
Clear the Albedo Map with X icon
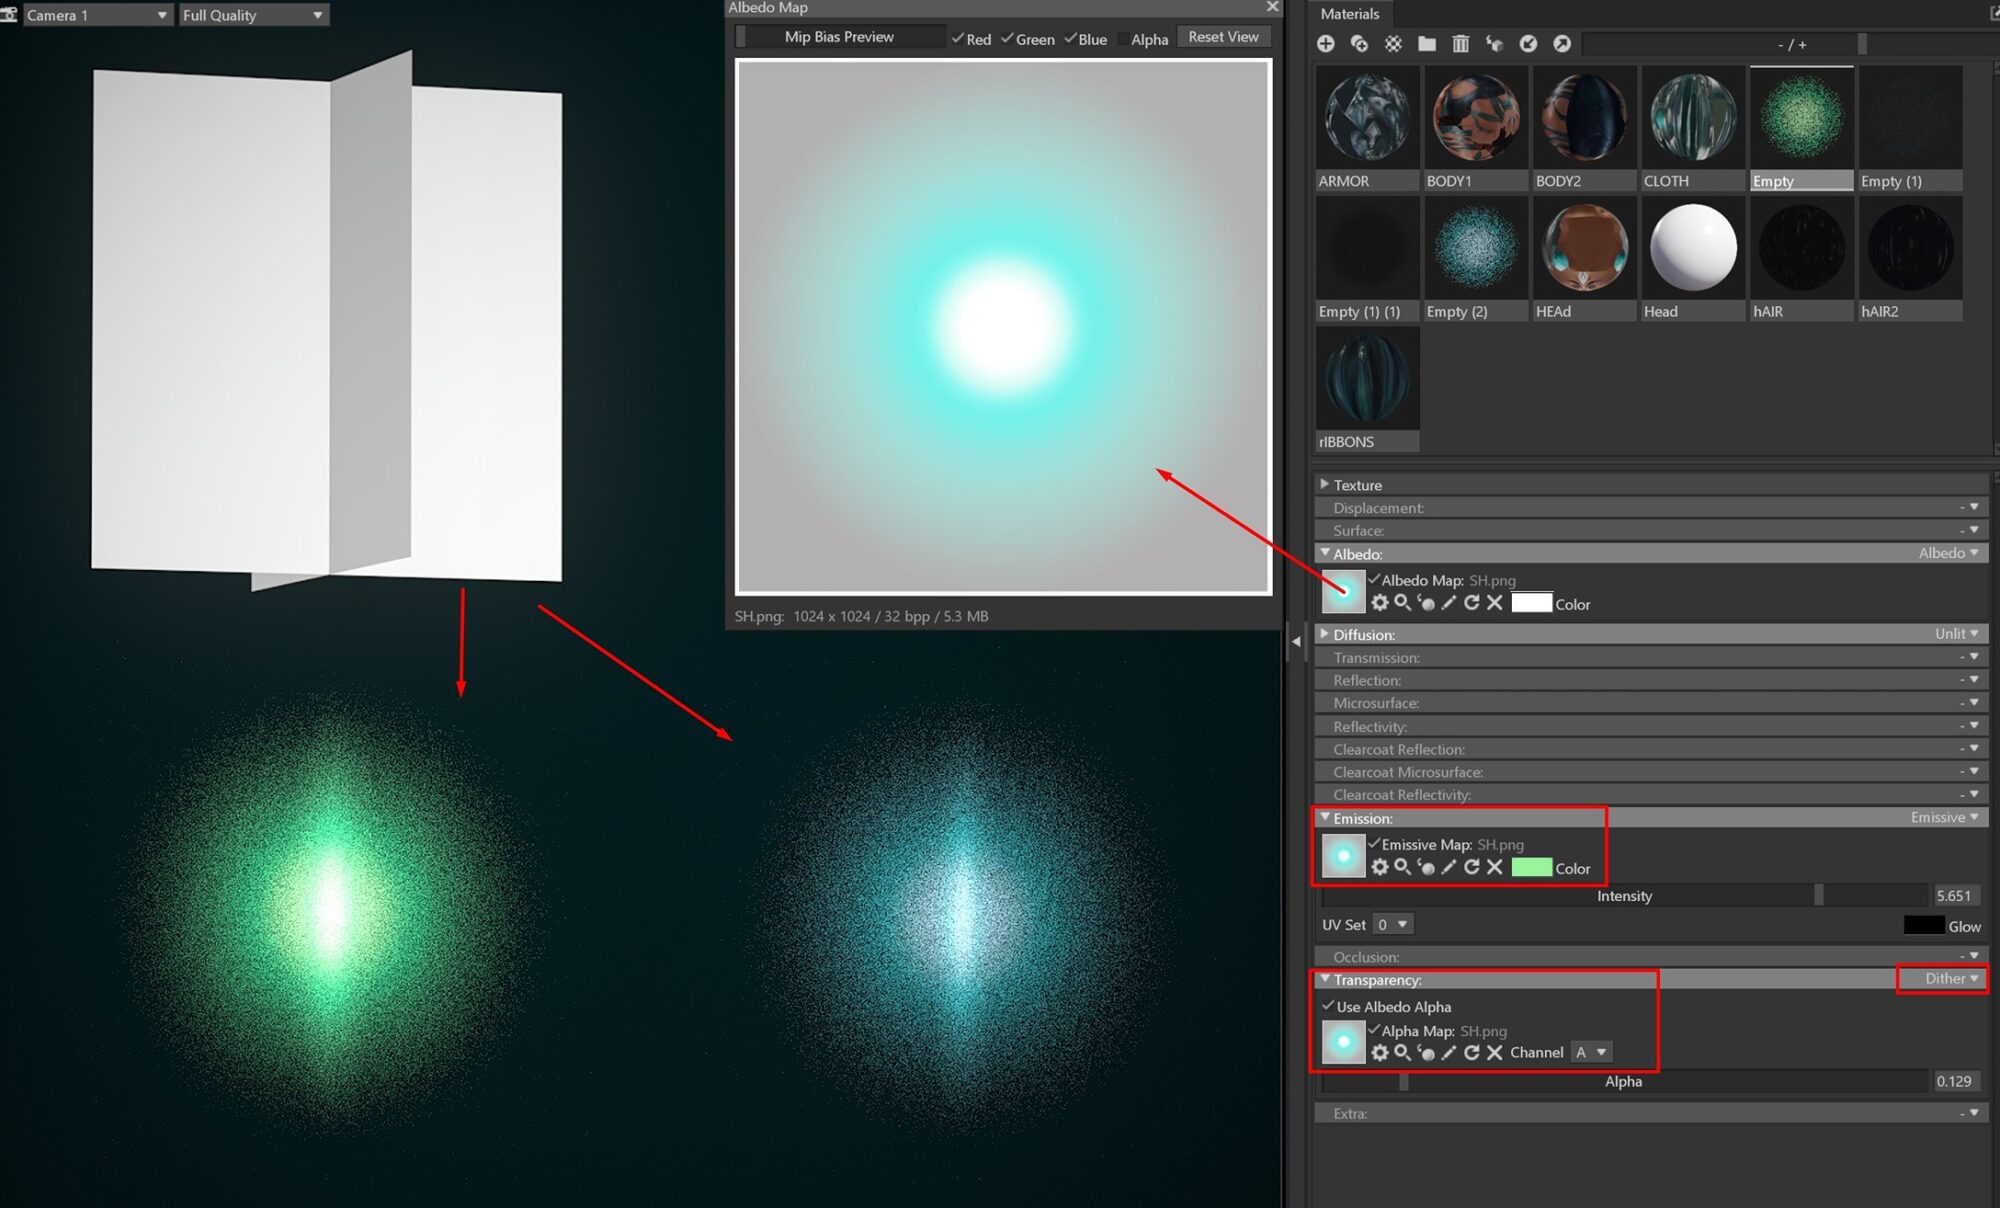coord(1494,603)
